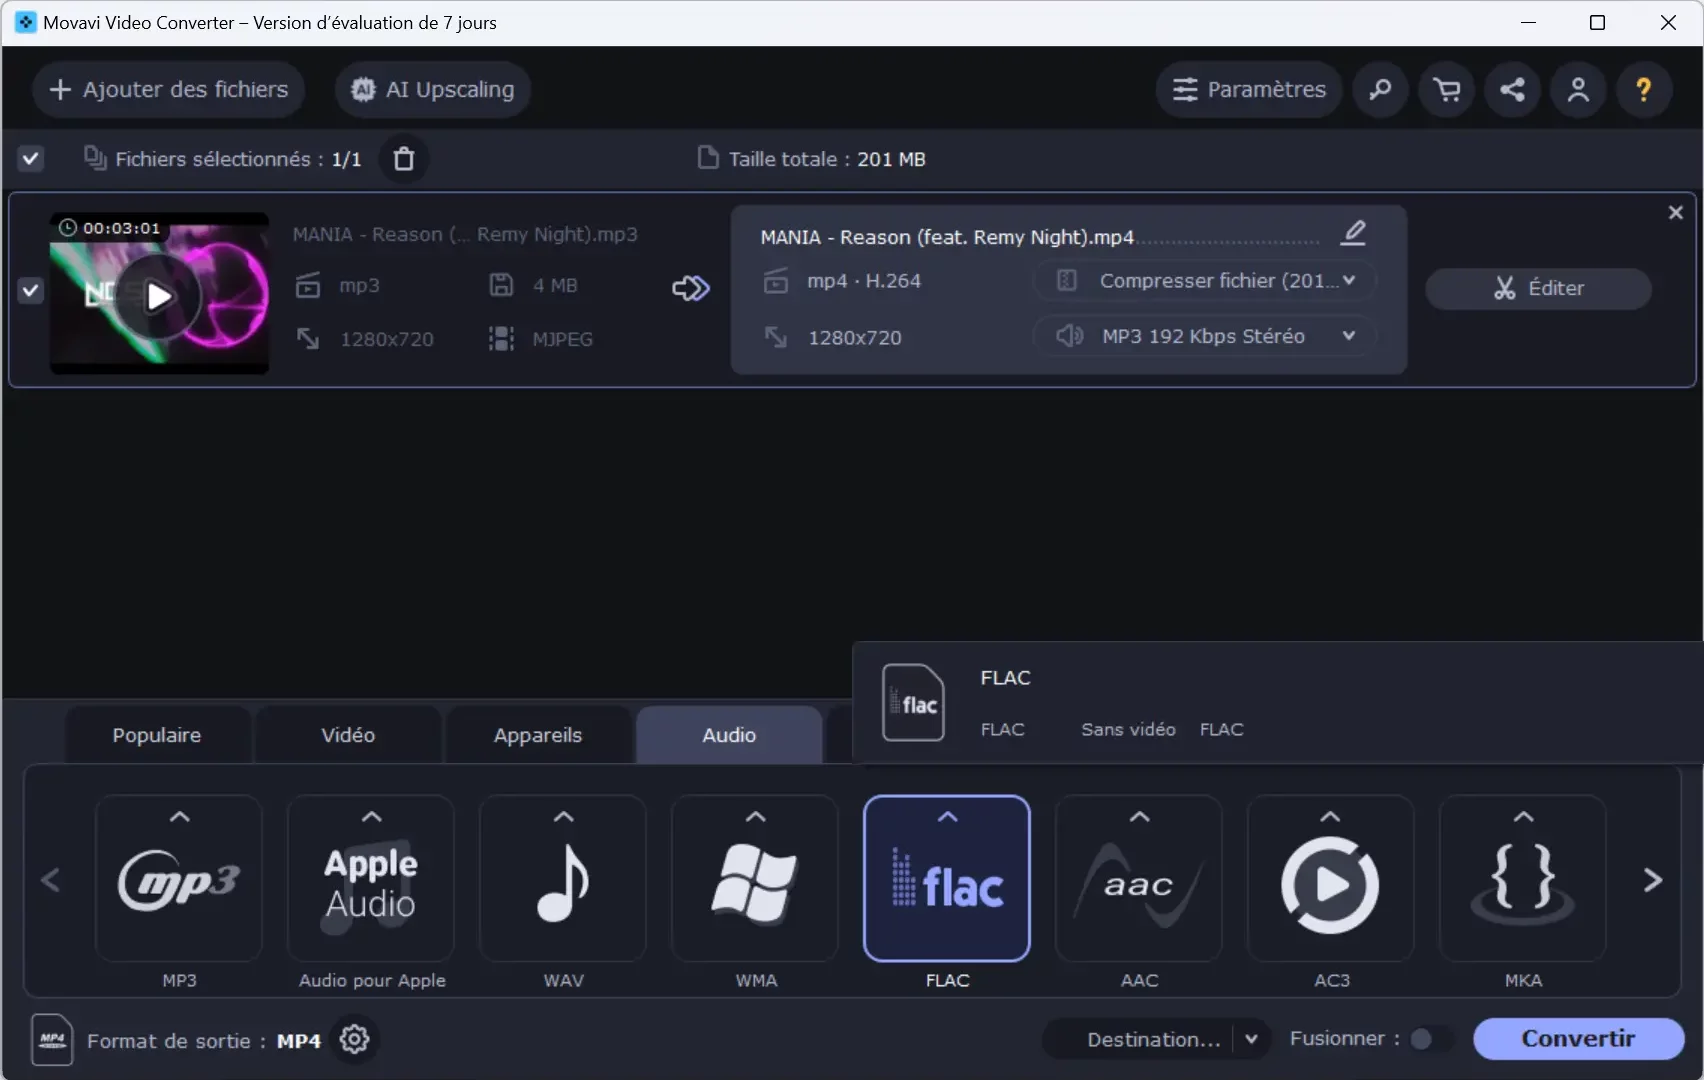This screenshot has width=1704, height=1080.
Task: Click the Éditer button
Action: point(1538,289)
